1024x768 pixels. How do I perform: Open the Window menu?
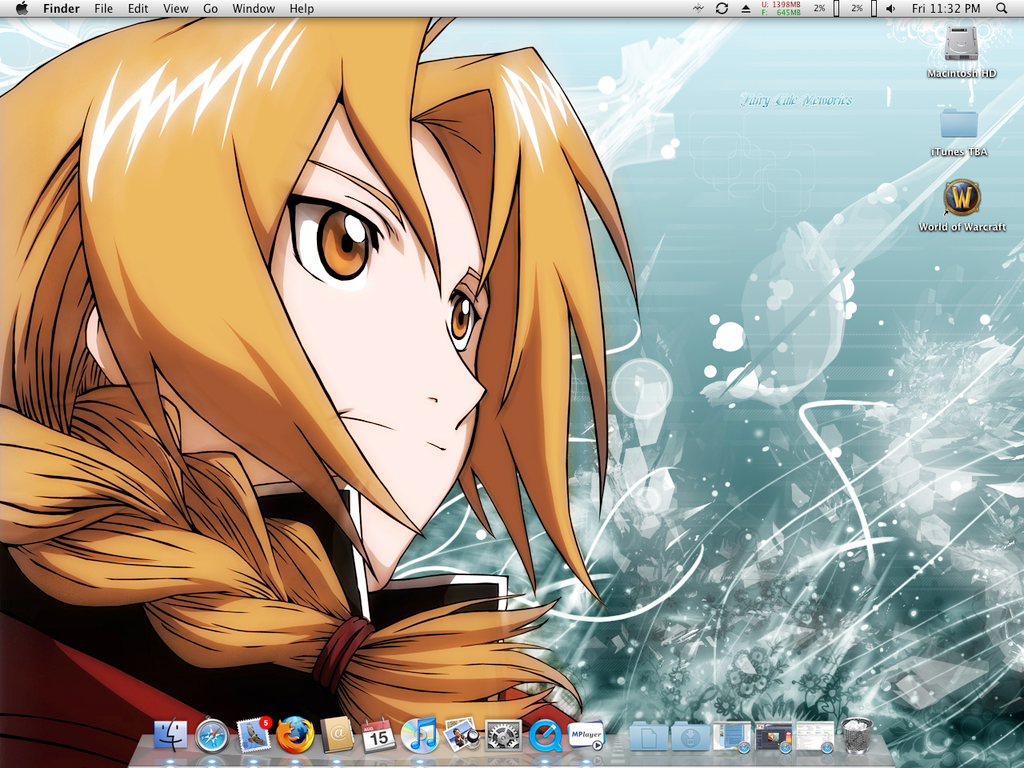tap(253, 8)
